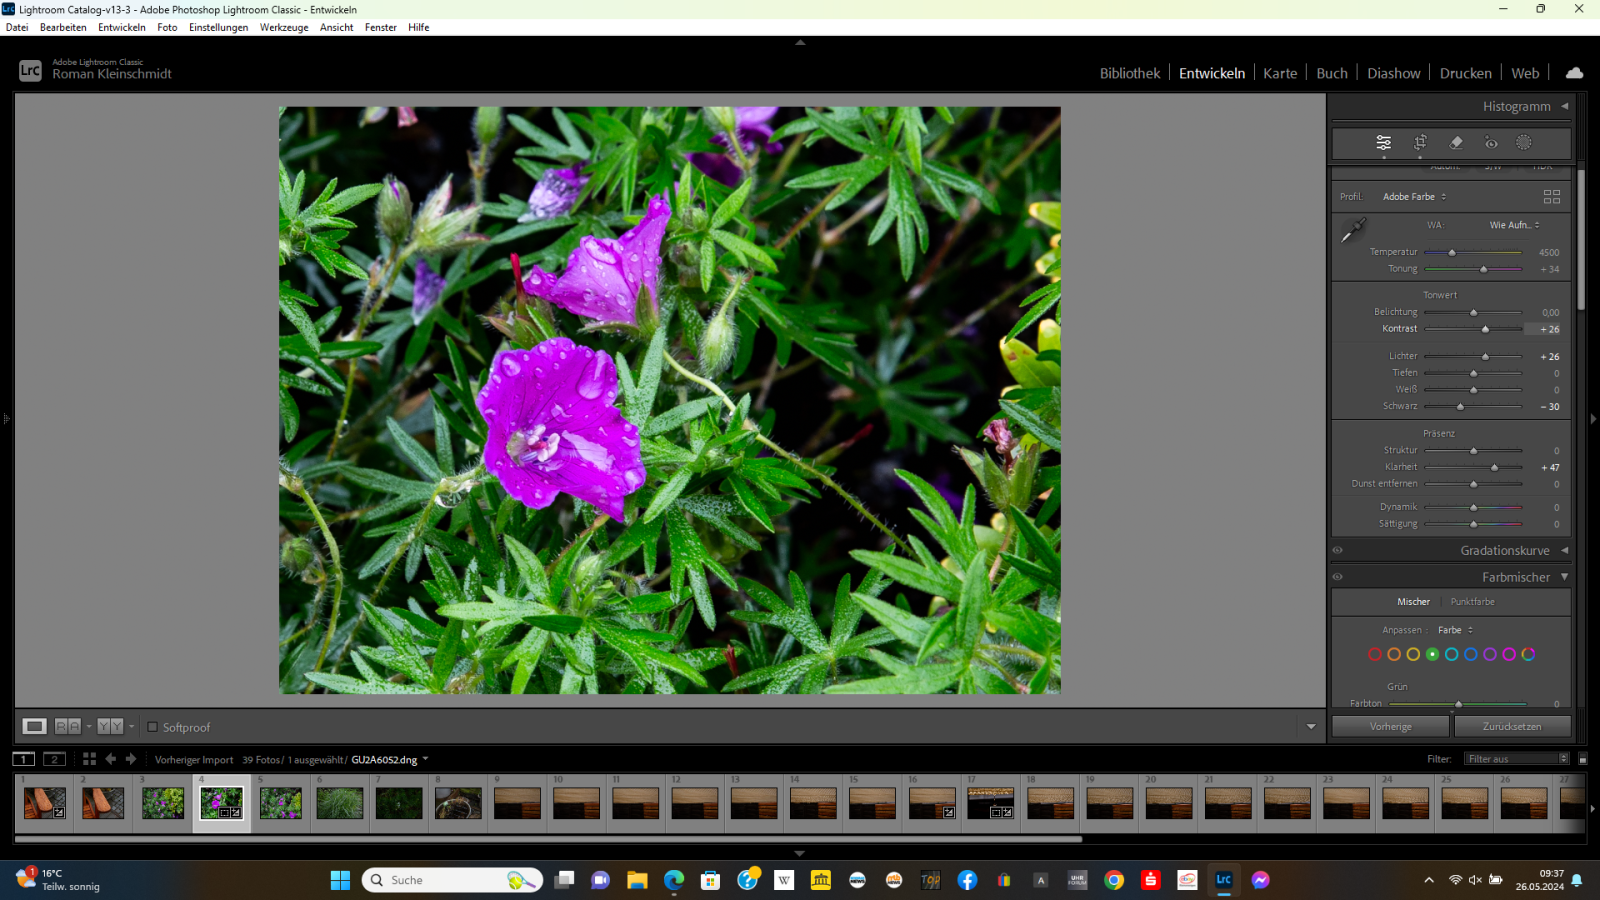Click the Vorherige button
This screenshot has width=1600, height=900.
pyautogui.click(x=1390, y=726)
